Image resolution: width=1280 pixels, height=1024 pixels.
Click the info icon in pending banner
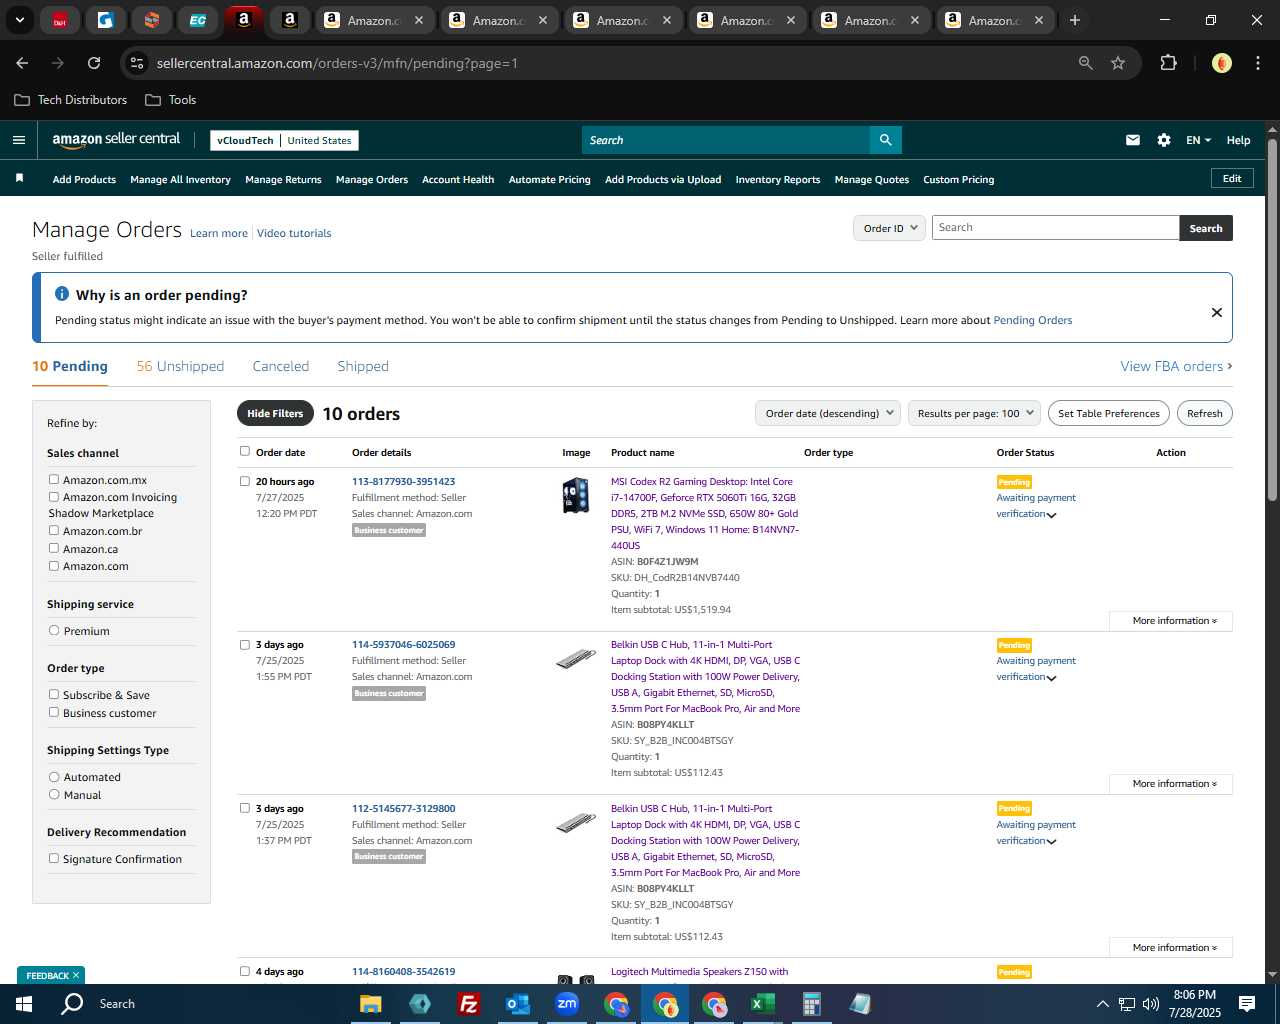(x=62, y=294)
